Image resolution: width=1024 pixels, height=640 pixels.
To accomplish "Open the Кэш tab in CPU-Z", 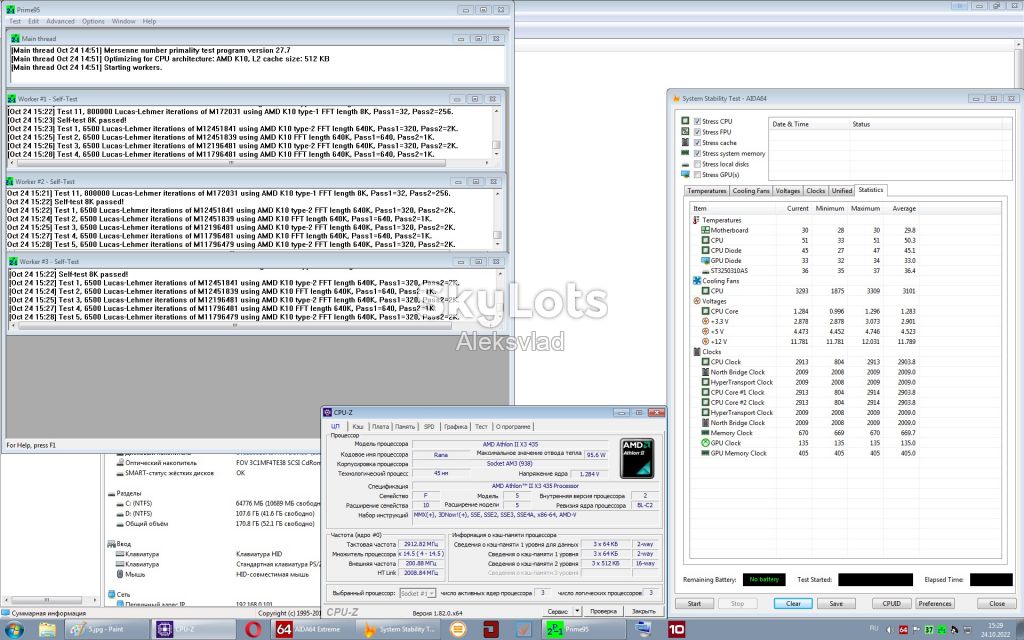I will pyautogui.click(x=358, y=426).
